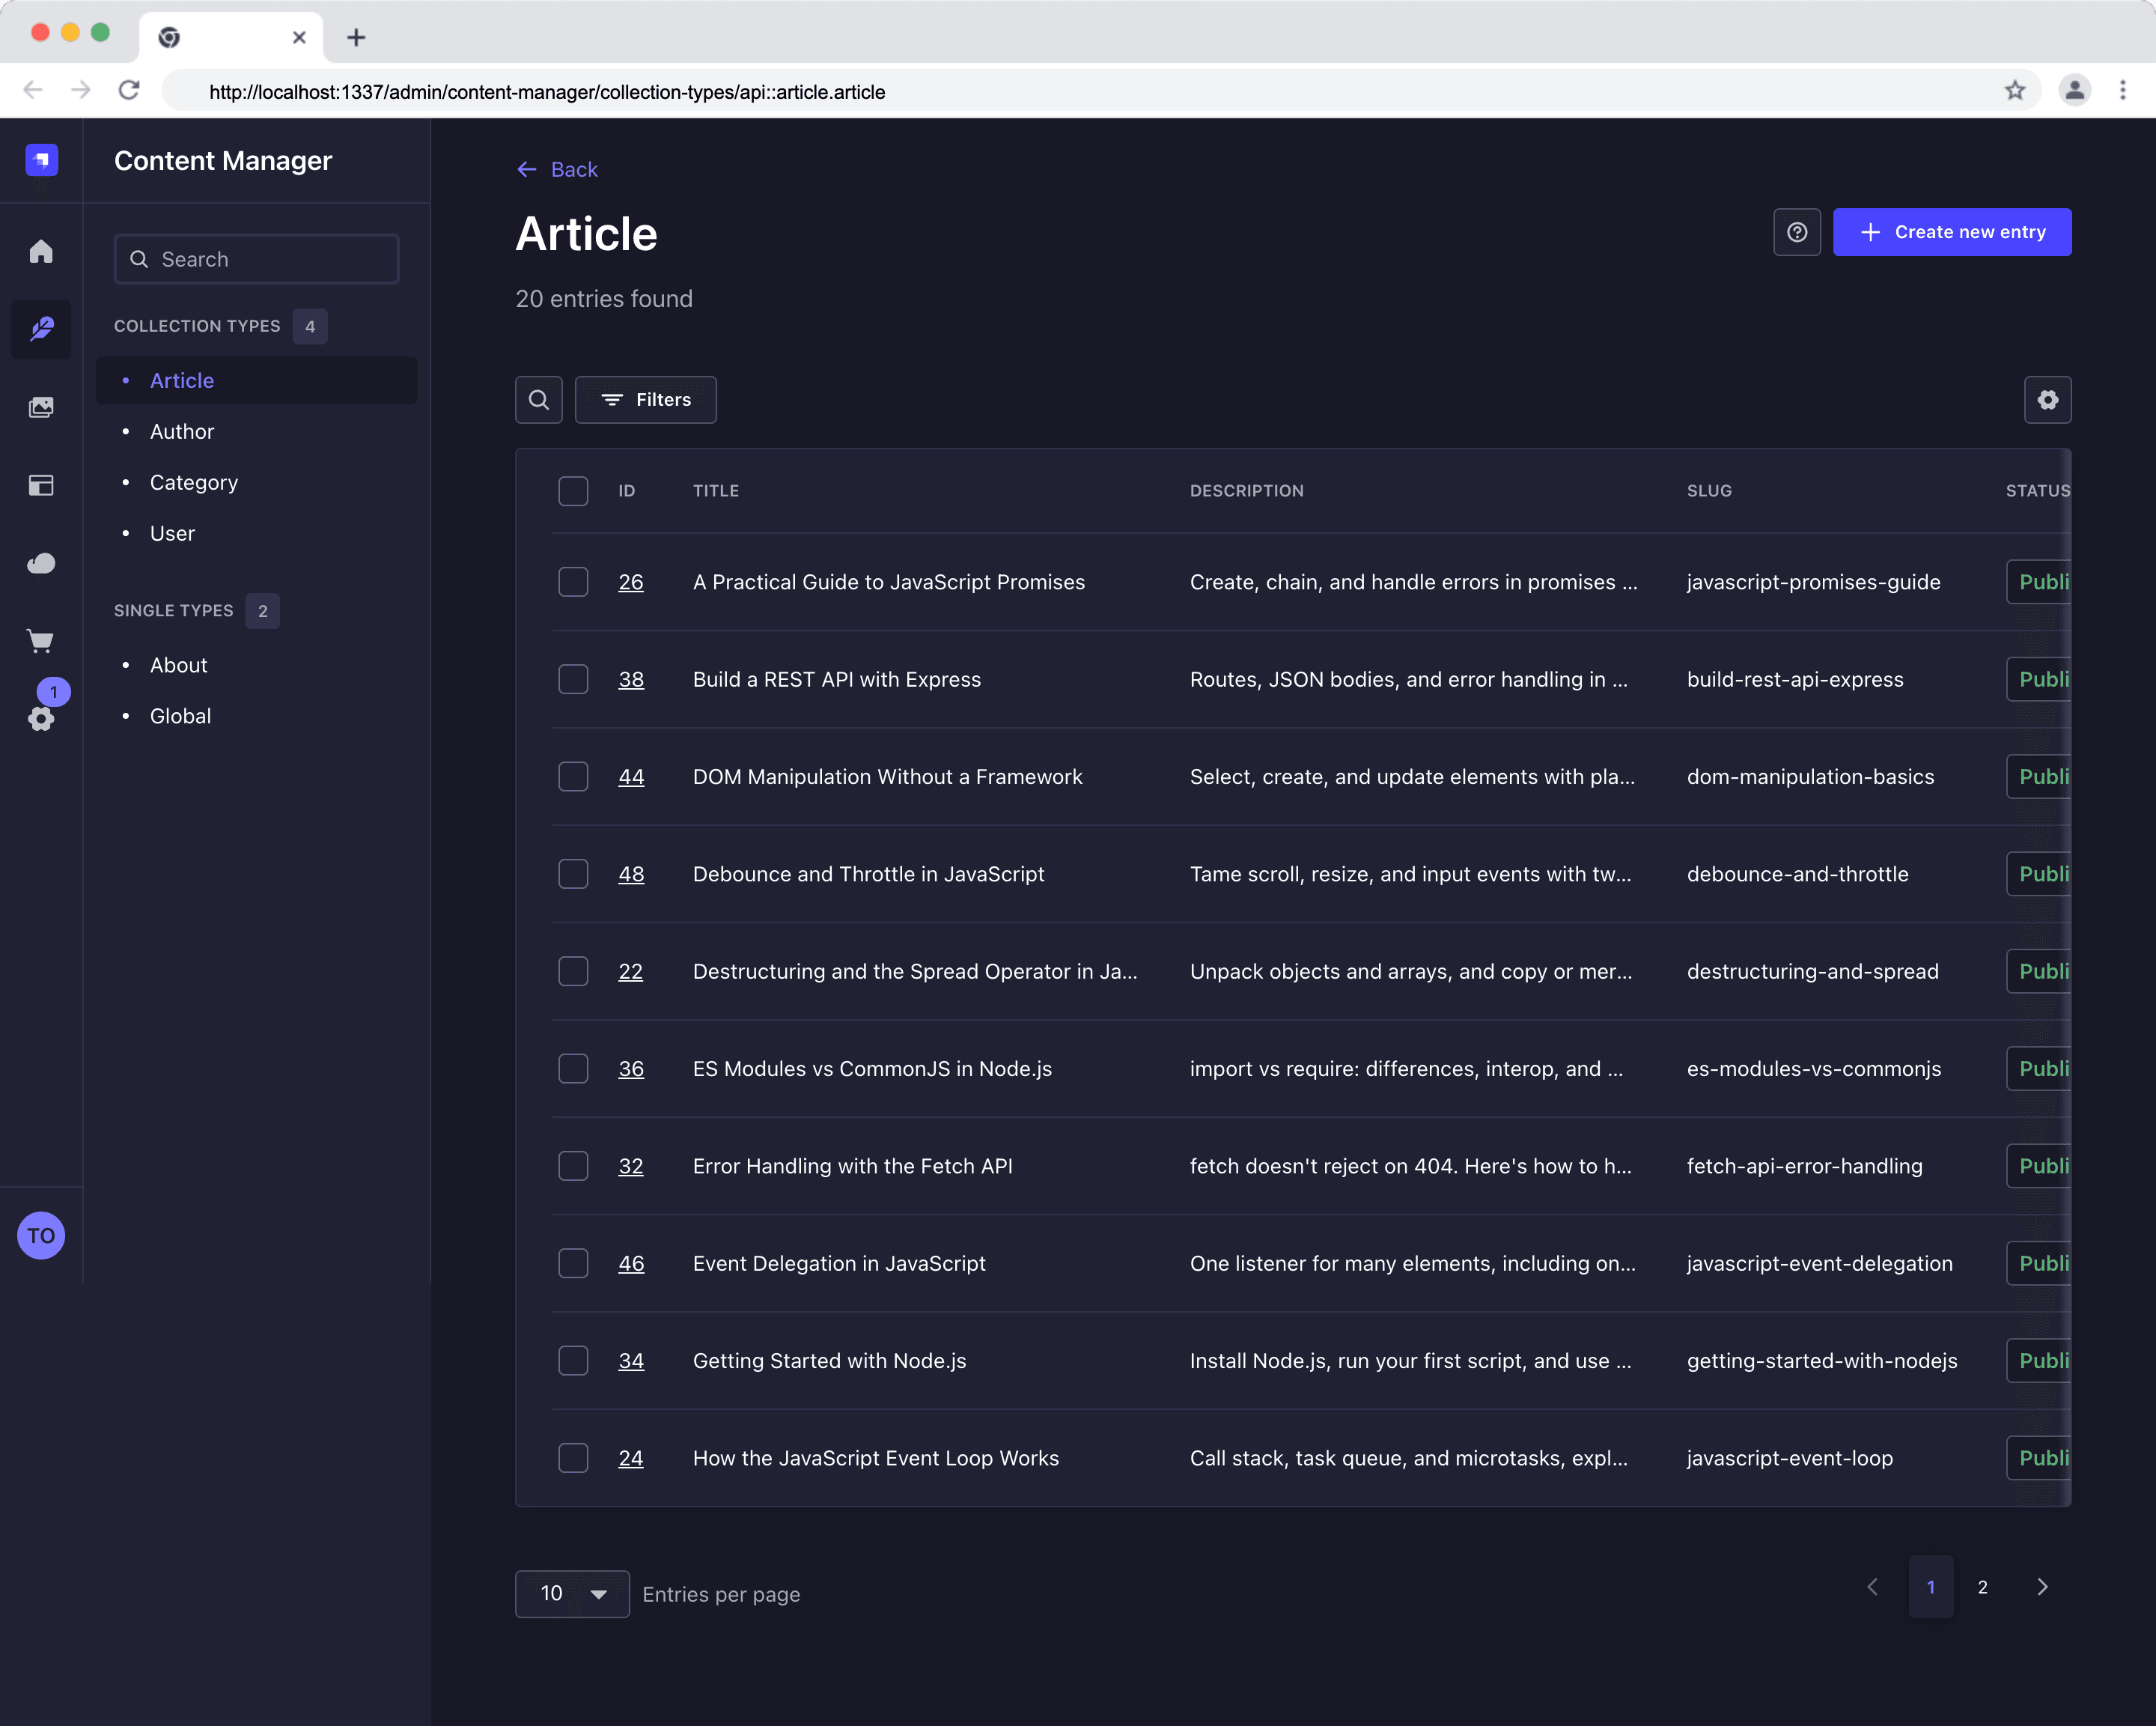Open the Media Library icon
Image resolution: width=2156 pixels, height=1726 pixels.
tap(41, 407)
